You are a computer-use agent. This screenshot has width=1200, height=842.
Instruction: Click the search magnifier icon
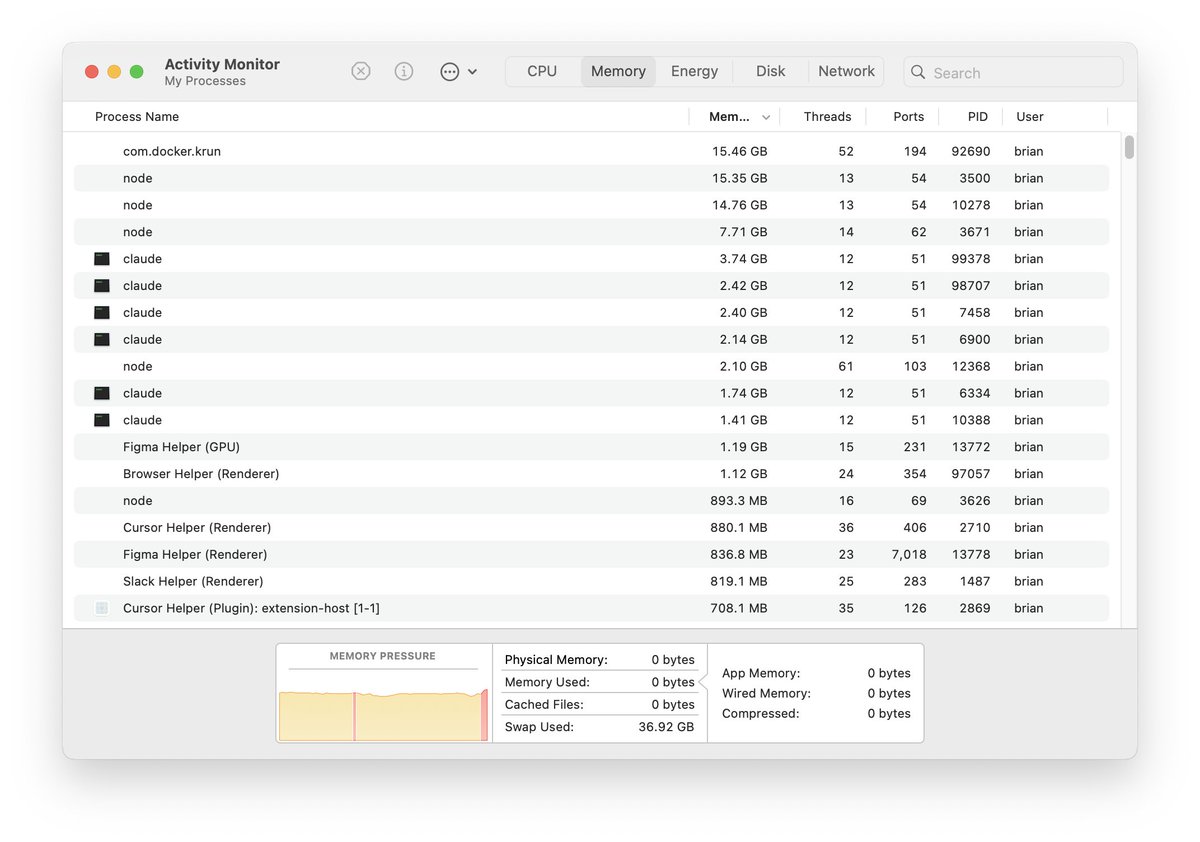(x=918, y=72)
